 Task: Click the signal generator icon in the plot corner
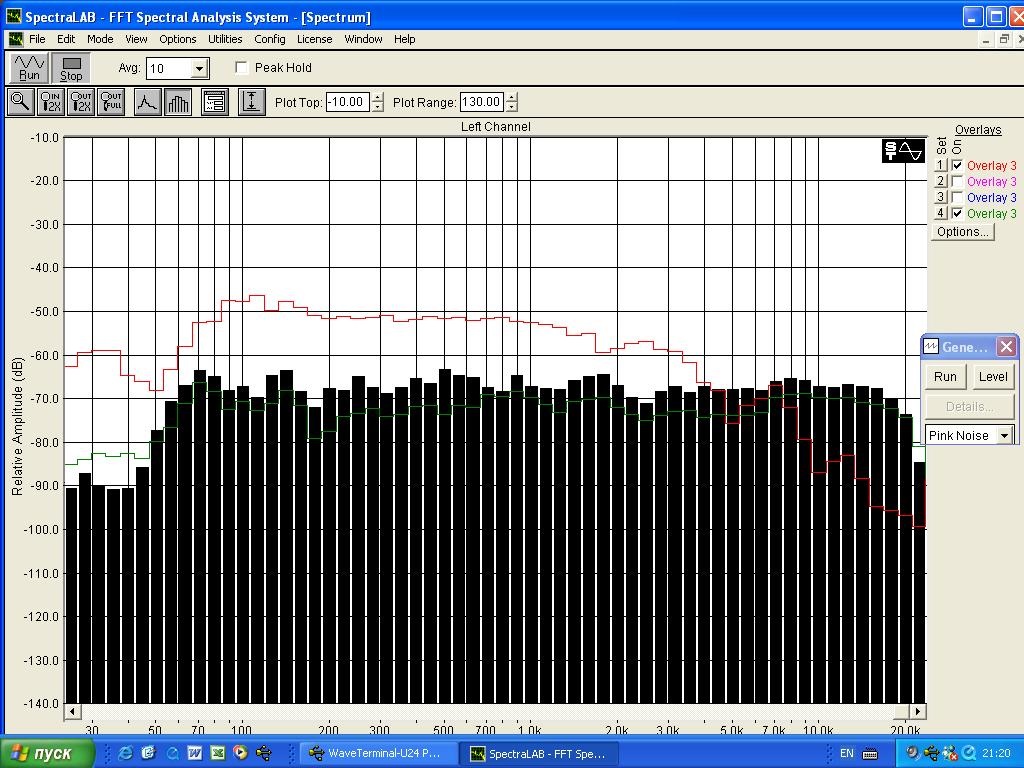pos(903,151)
